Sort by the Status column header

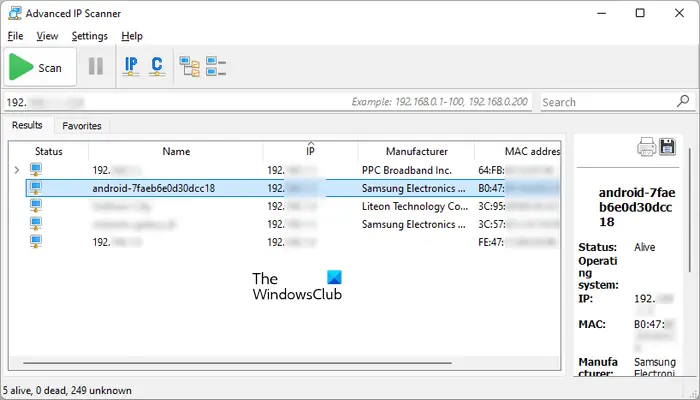[x=49, y=151]
